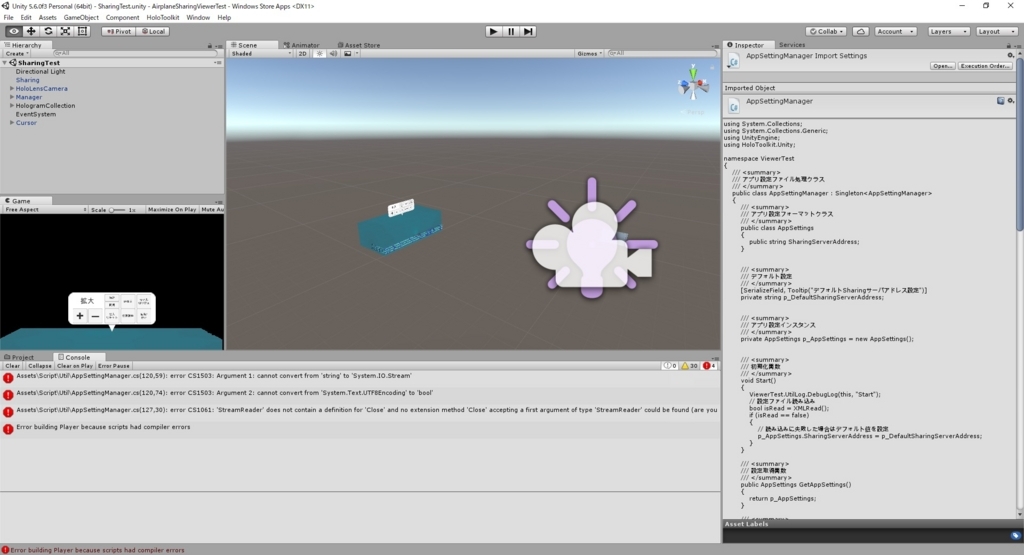This screenshot has height=555, width=1024.
Task: Toggle Pivot/Center handle mode
Action: point(119,31)
